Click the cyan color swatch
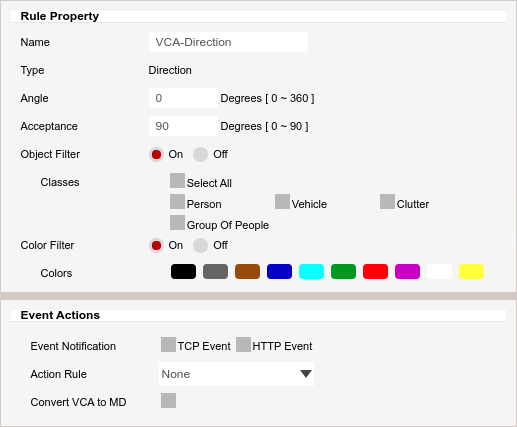Screen dimensions: 517x427 [x=311, y=271]
